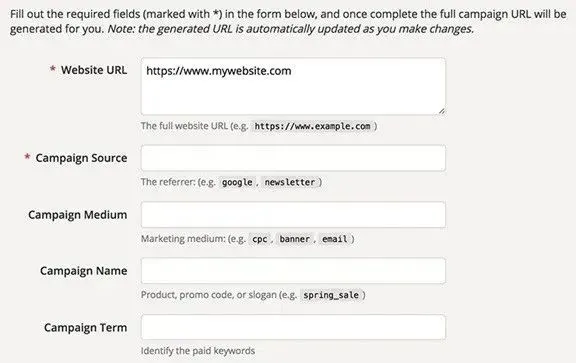Click the red asterisk beside Campaign Source
The image size is (576, 363).
(27, 157)
